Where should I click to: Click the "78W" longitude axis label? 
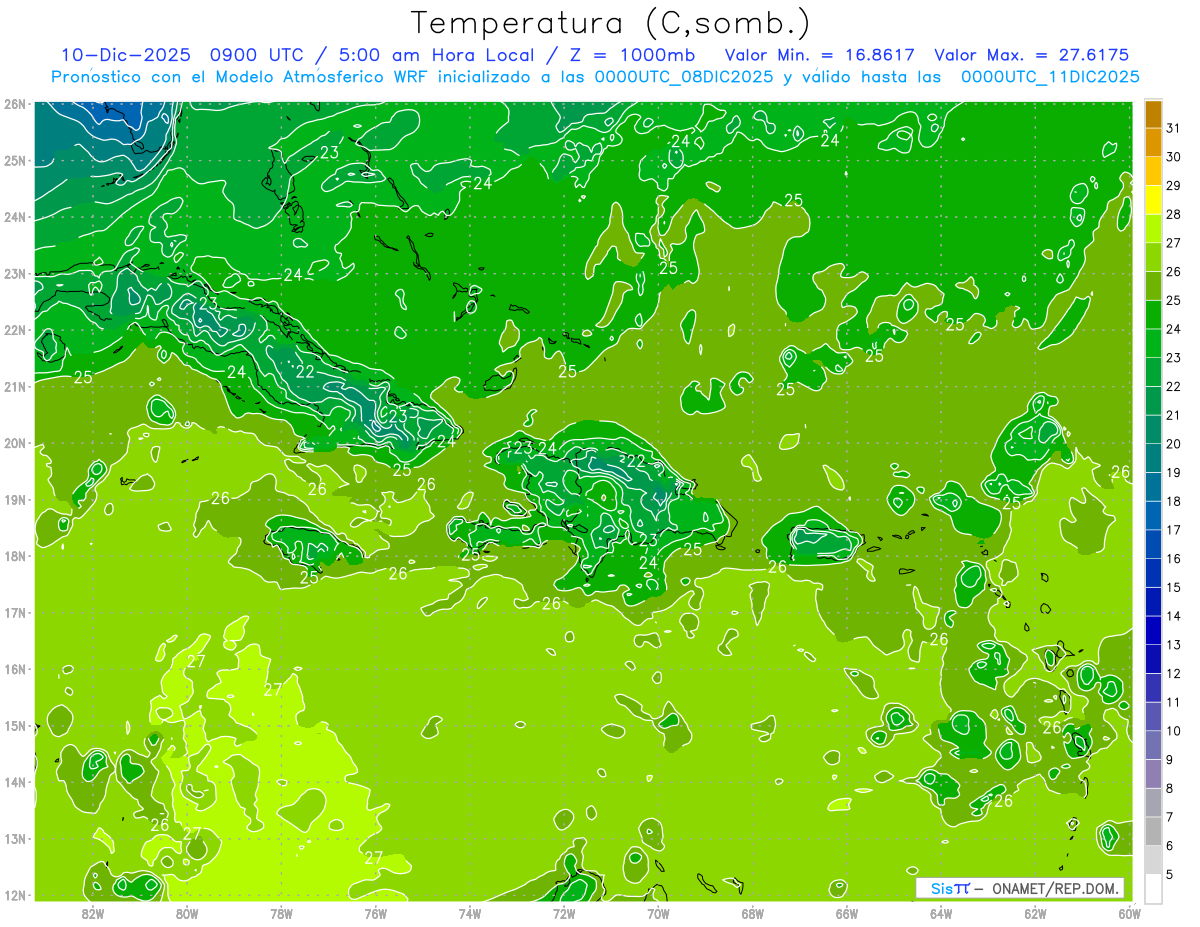click(281, 913)
